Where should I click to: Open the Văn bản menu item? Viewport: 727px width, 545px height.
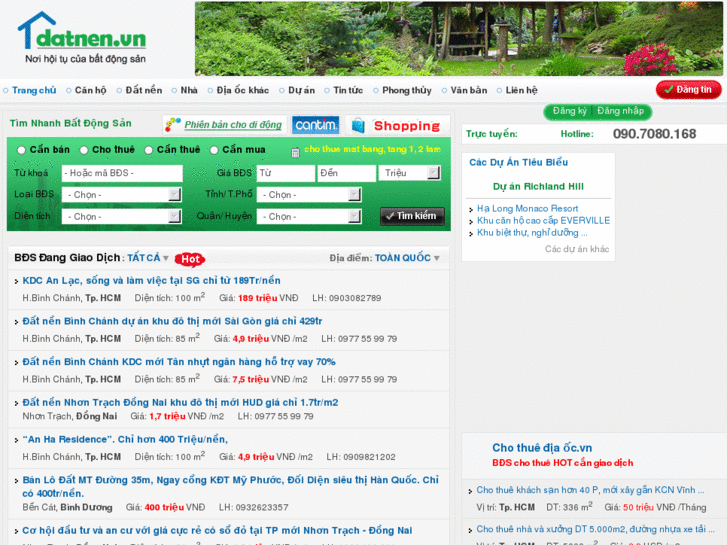469,90
